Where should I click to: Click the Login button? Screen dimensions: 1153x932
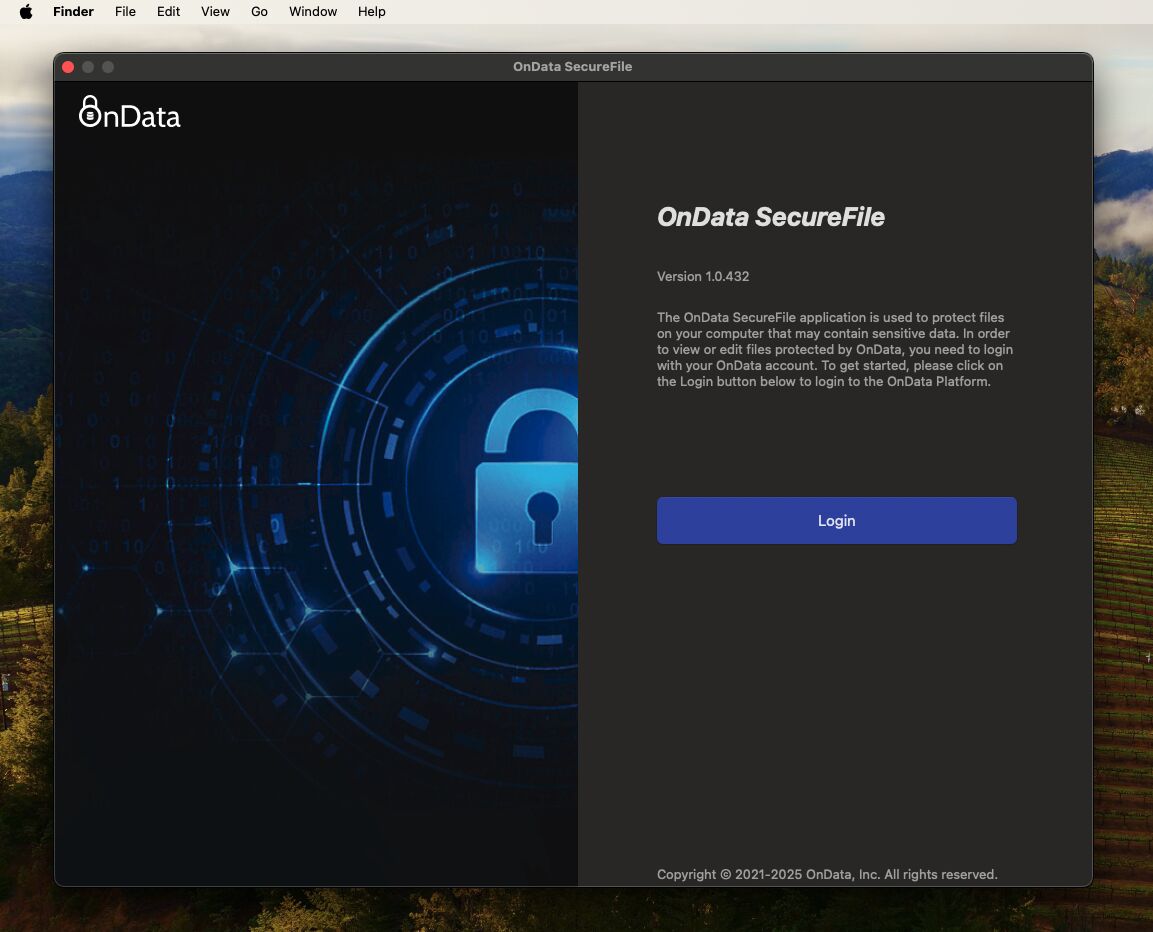pos(836,520)
